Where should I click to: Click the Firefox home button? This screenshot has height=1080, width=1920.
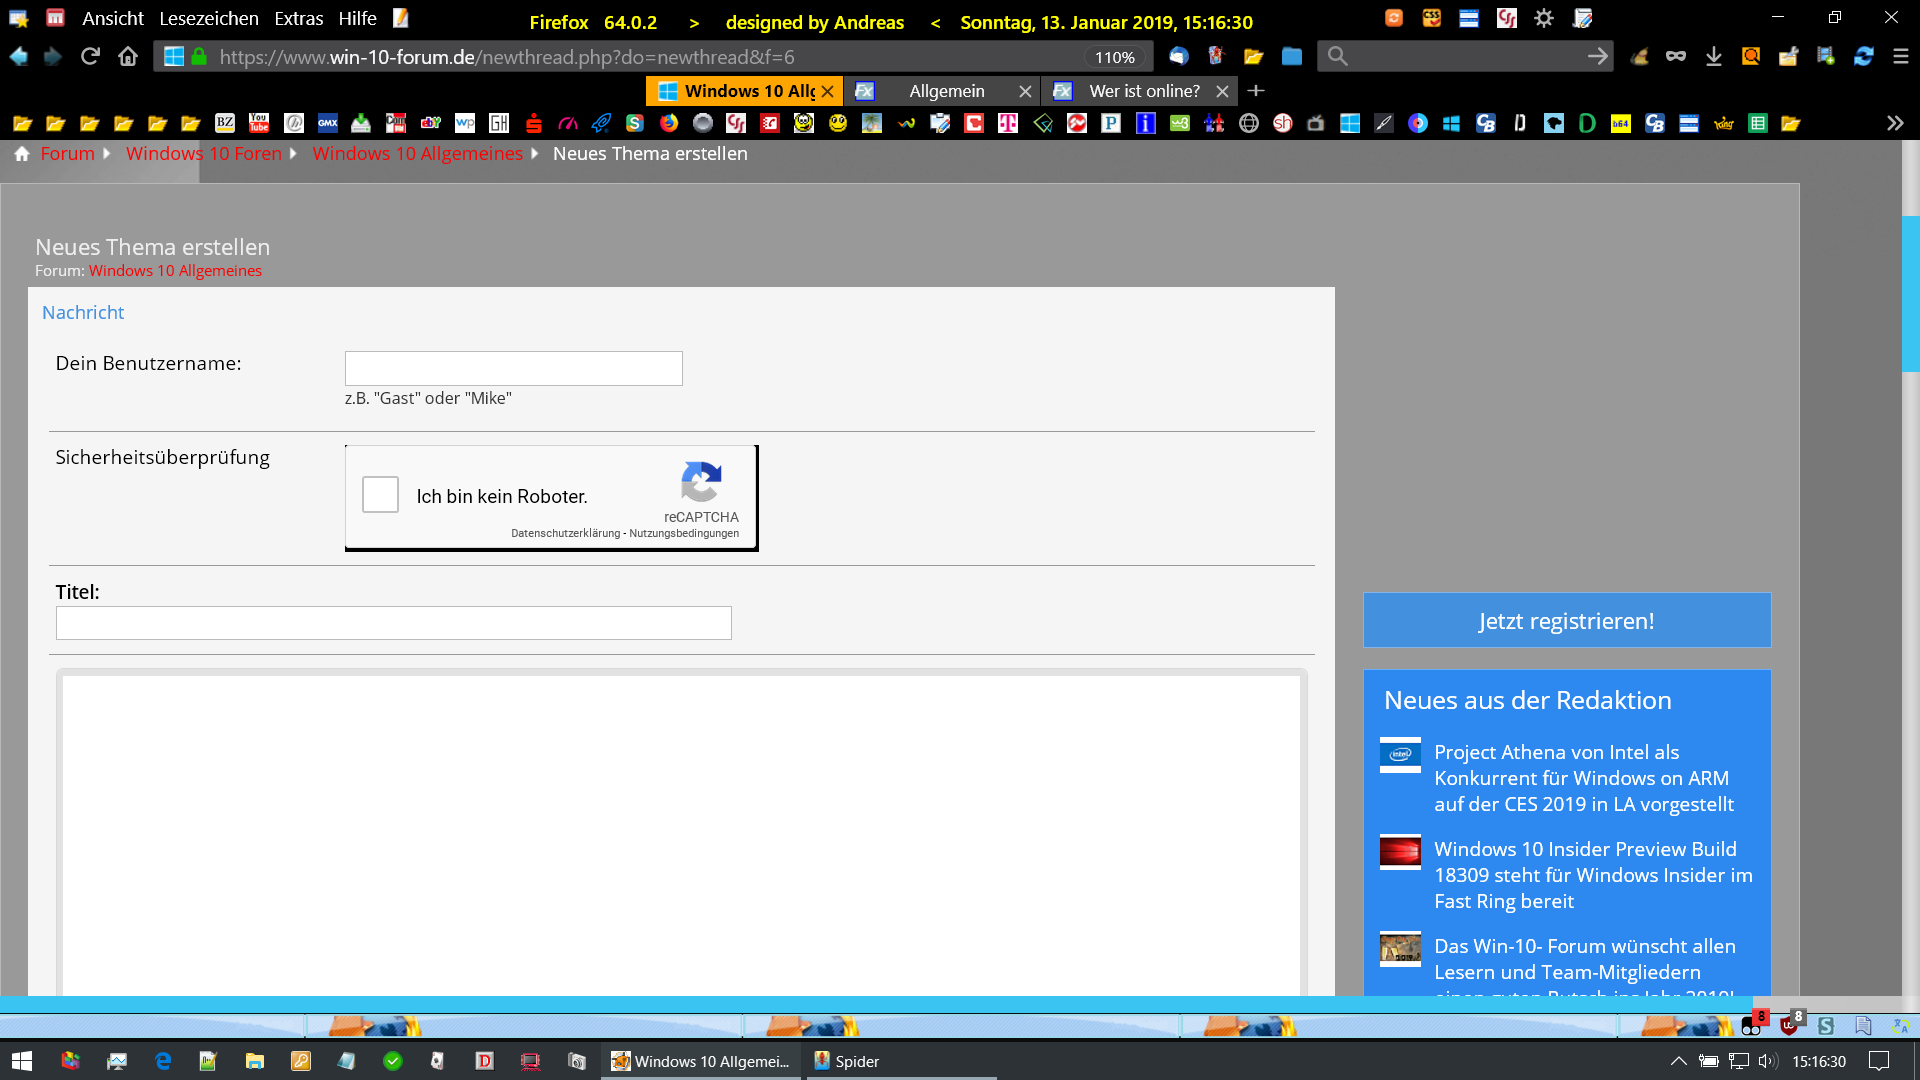[x=128, y=57]
